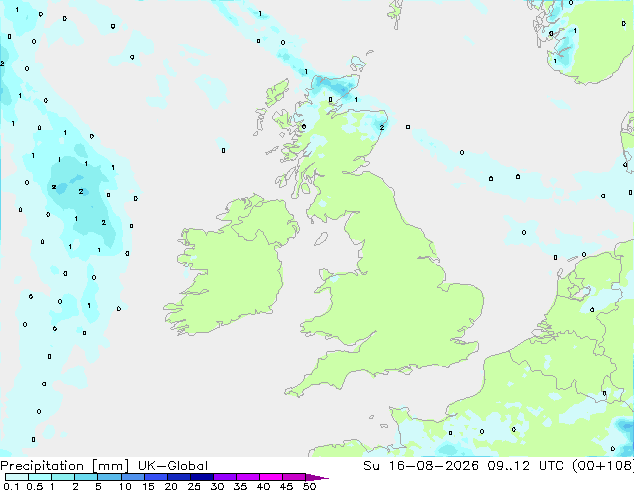Click the "Precipitation [mm]" title text
The width and height of the screenshot is (634, 490).
click(x=65, y=466)
